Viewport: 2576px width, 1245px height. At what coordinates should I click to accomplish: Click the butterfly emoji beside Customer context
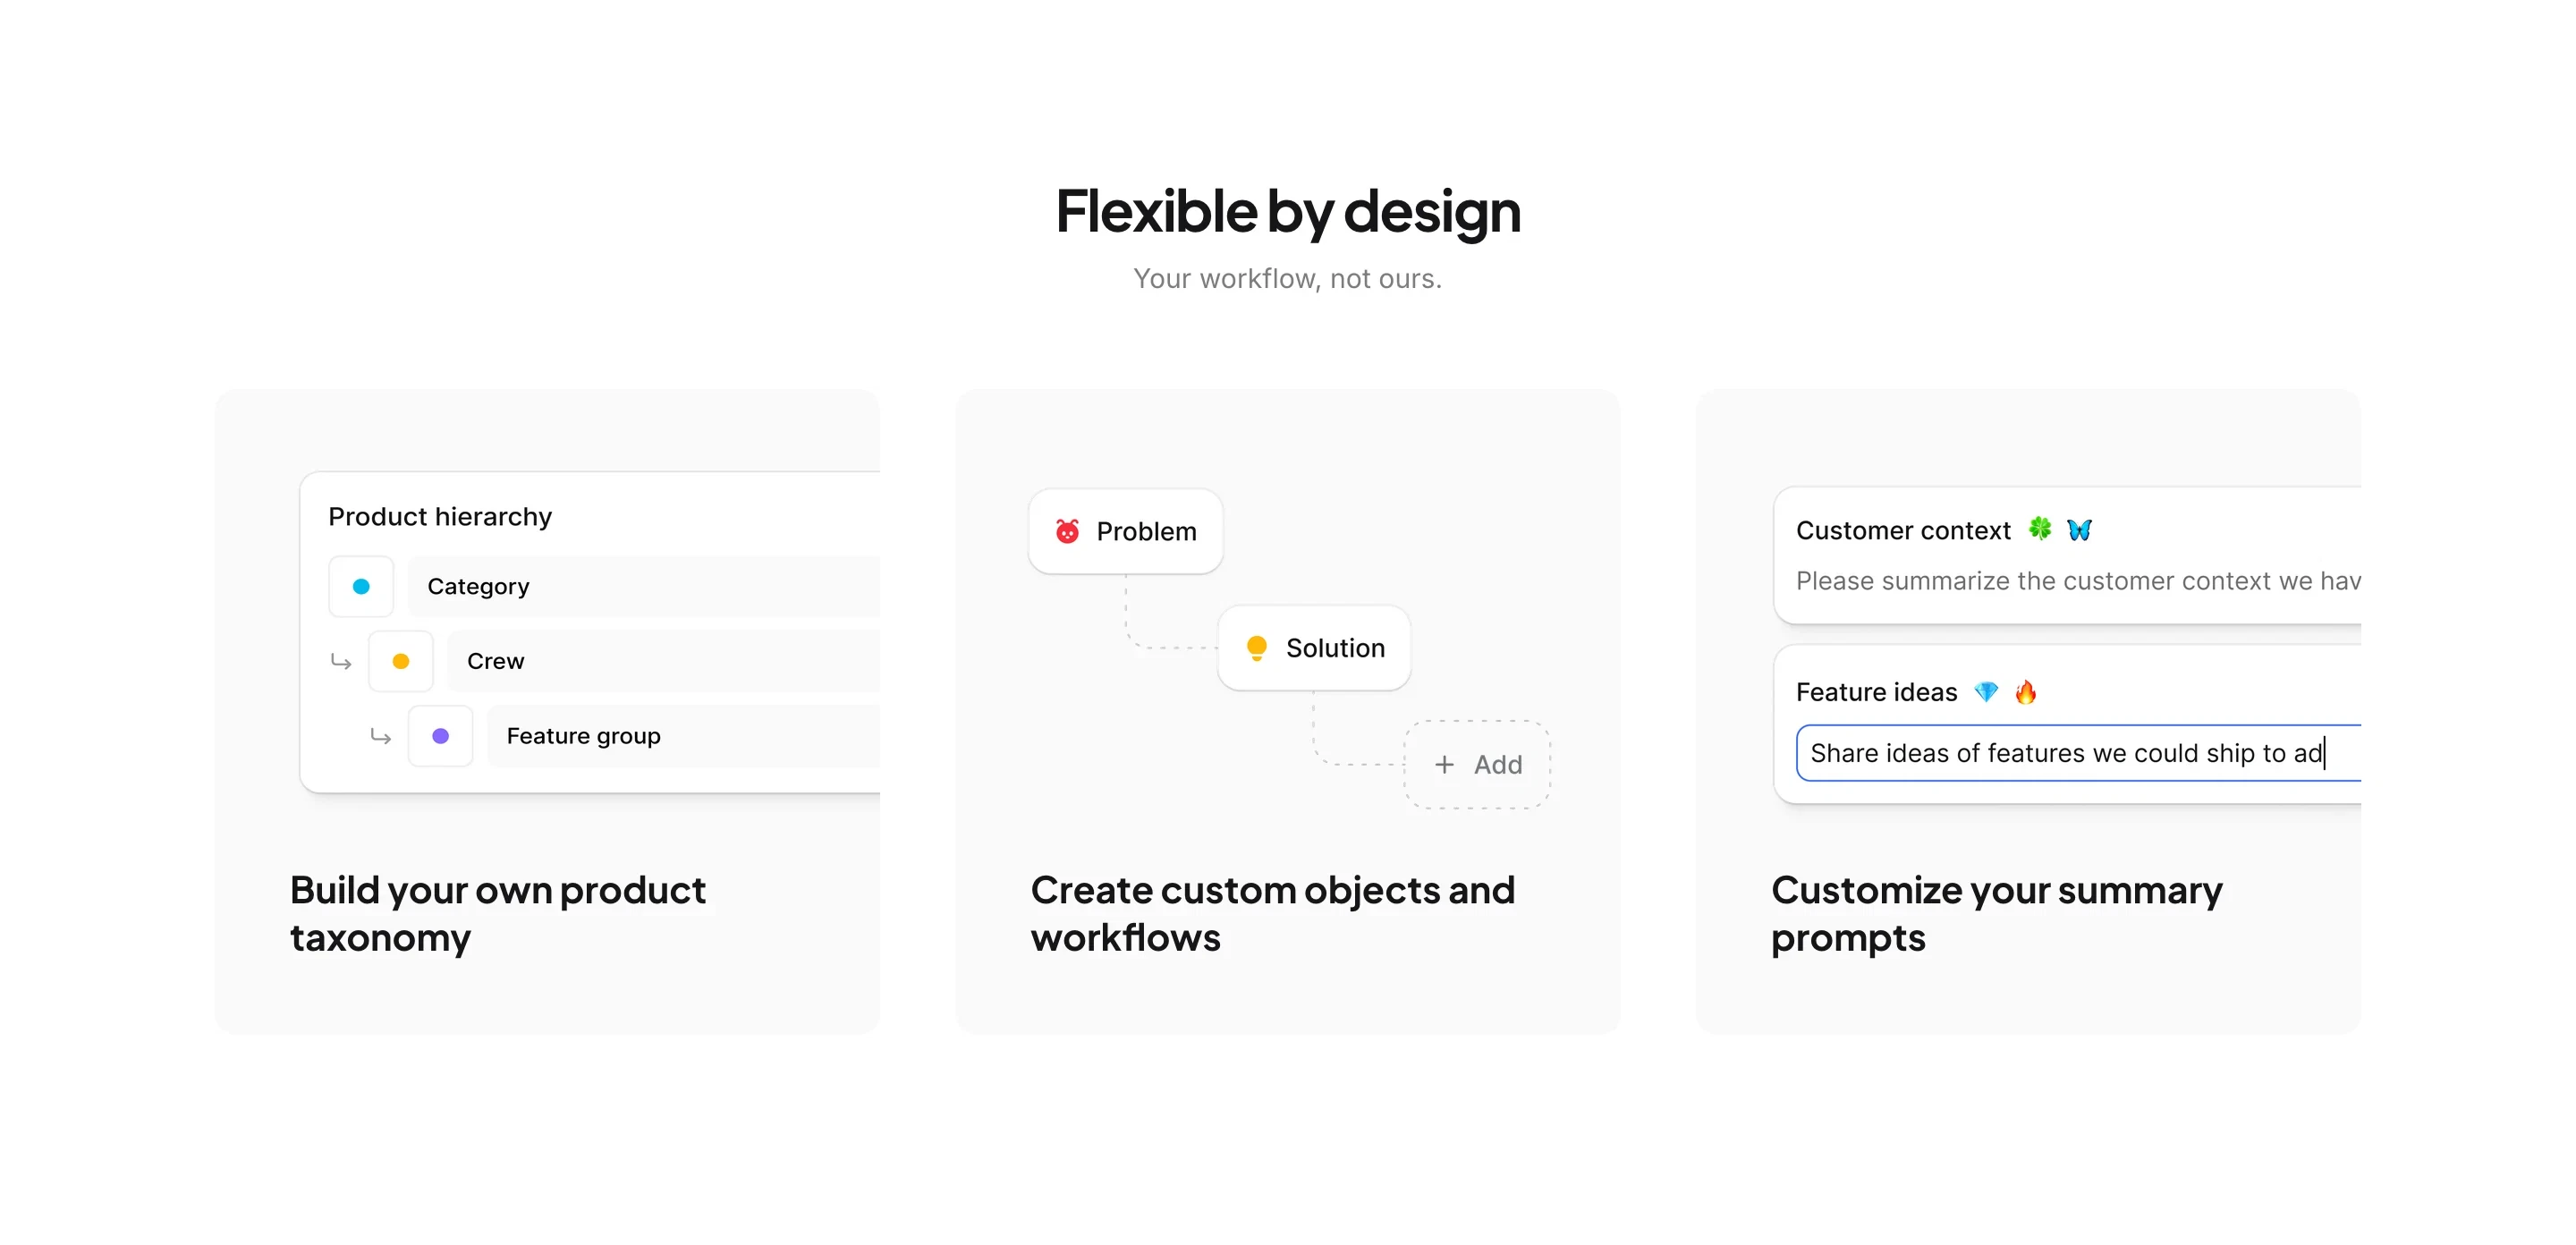point(2081,530)
